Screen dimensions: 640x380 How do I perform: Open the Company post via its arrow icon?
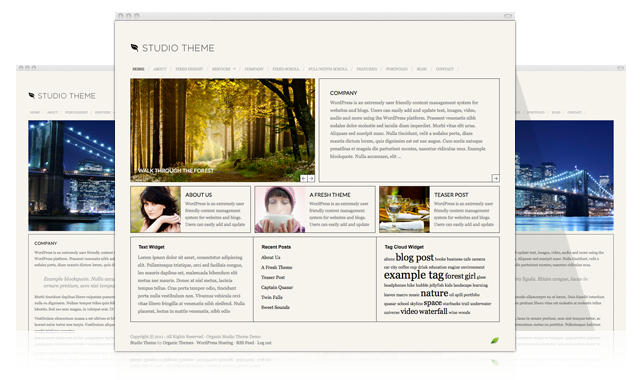coord(496,178)
